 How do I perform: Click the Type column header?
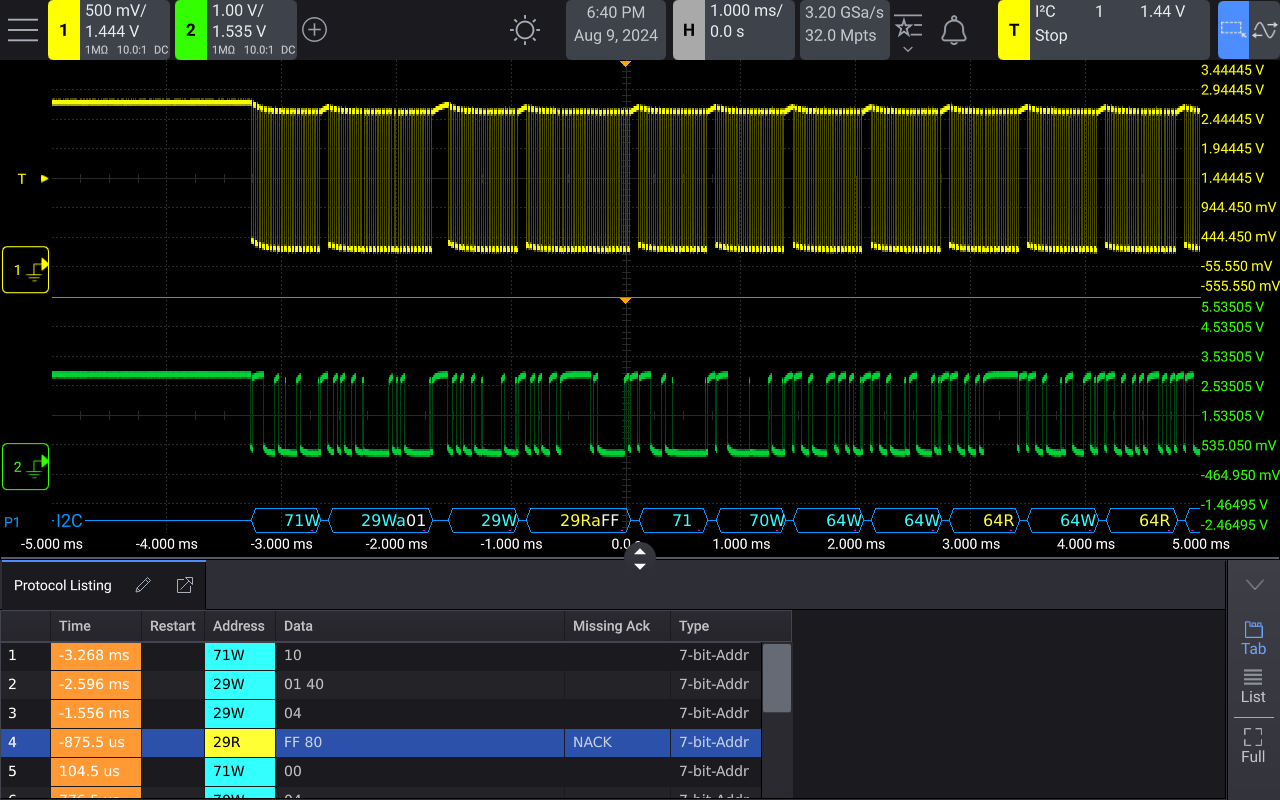click(x=716, y=626)
